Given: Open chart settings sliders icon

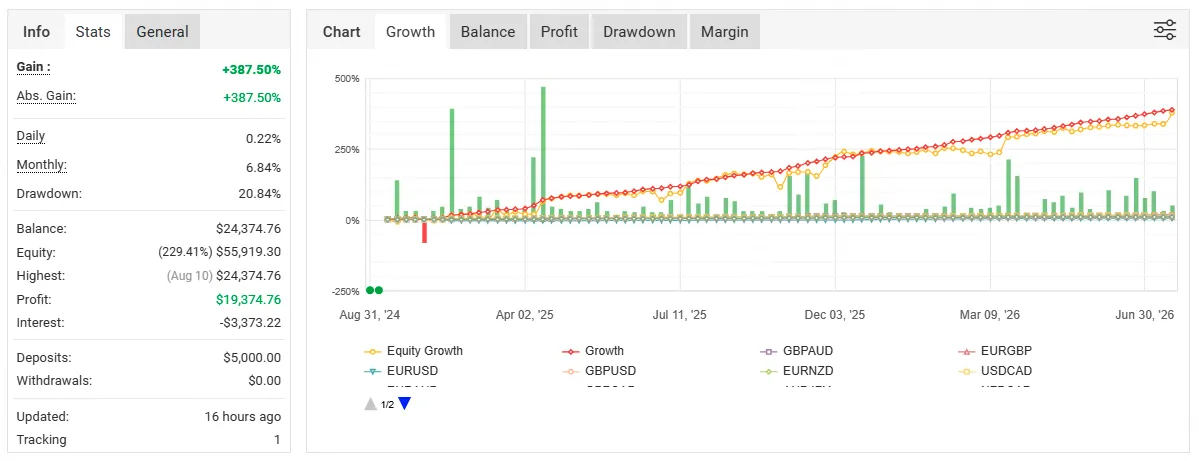Looking at the screenshot, I should point(1165,31).
